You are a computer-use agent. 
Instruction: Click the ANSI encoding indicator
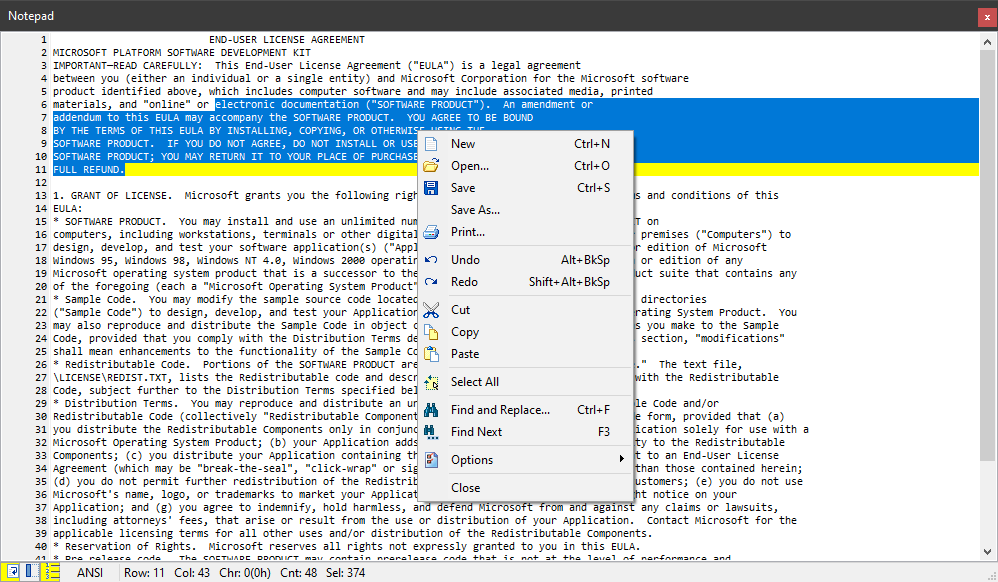pos(90,572)
